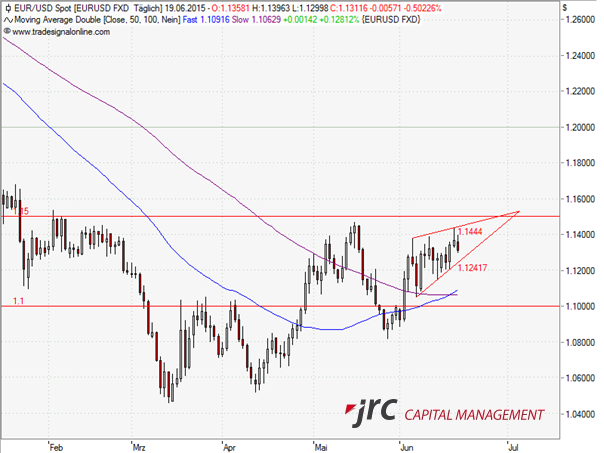The height and width of the screenshot is (453, 604).
Task: Click the Mrz marker on time axis
Action: tap(137, 446)
